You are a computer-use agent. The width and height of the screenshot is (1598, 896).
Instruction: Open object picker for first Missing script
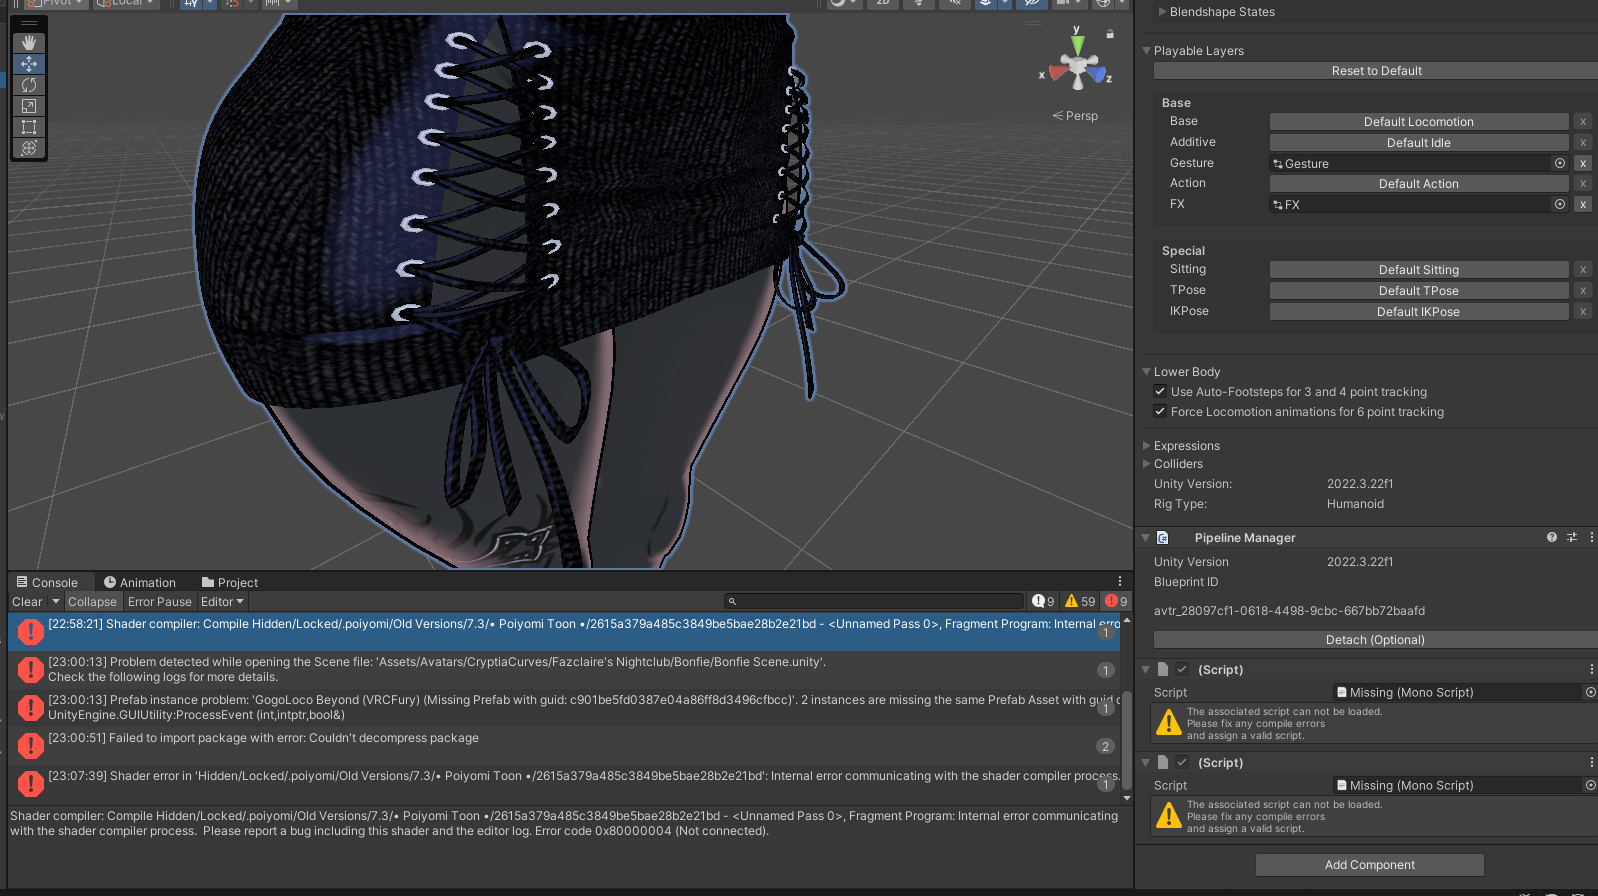(x=1590, y=692)
